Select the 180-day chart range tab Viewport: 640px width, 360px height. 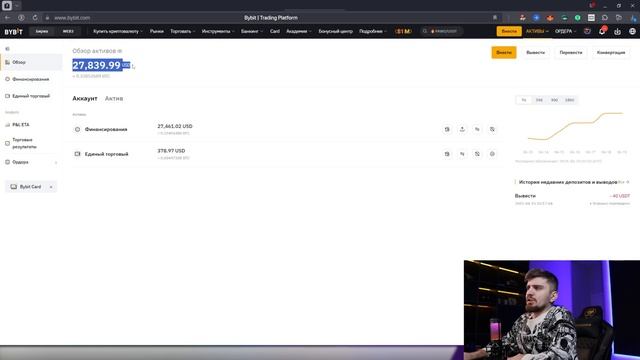(x=569, y=100)
